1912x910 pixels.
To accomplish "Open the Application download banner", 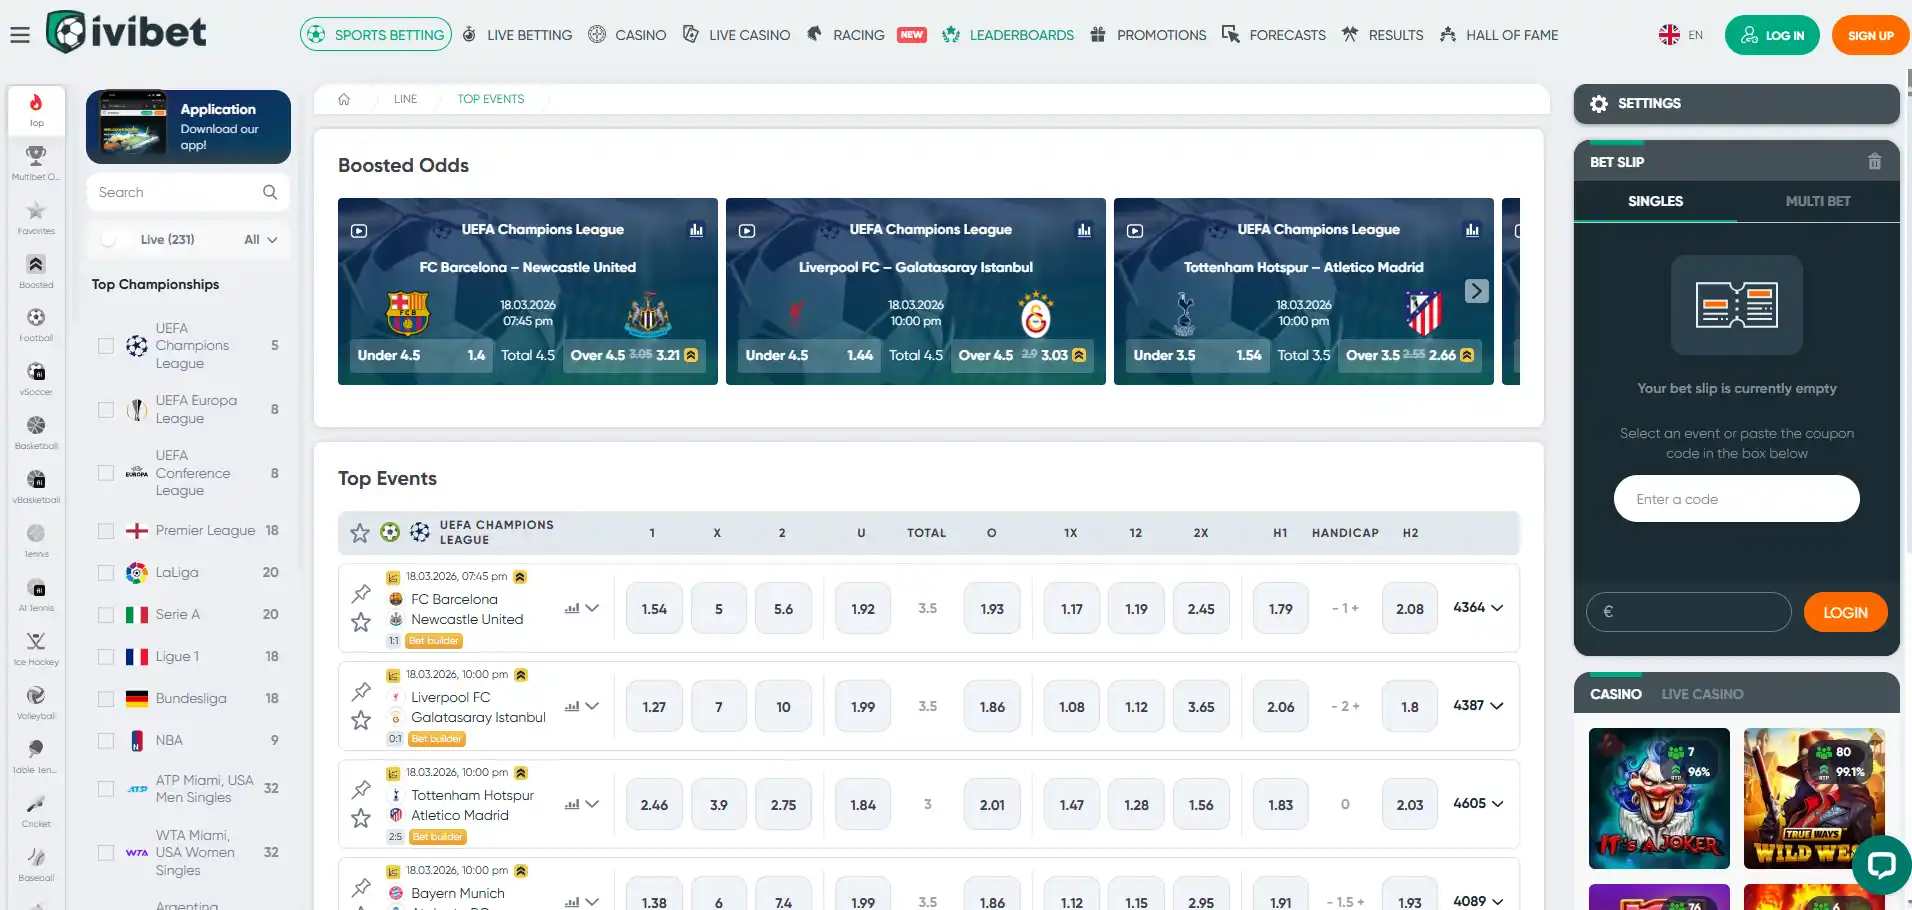I will point(188,127).
